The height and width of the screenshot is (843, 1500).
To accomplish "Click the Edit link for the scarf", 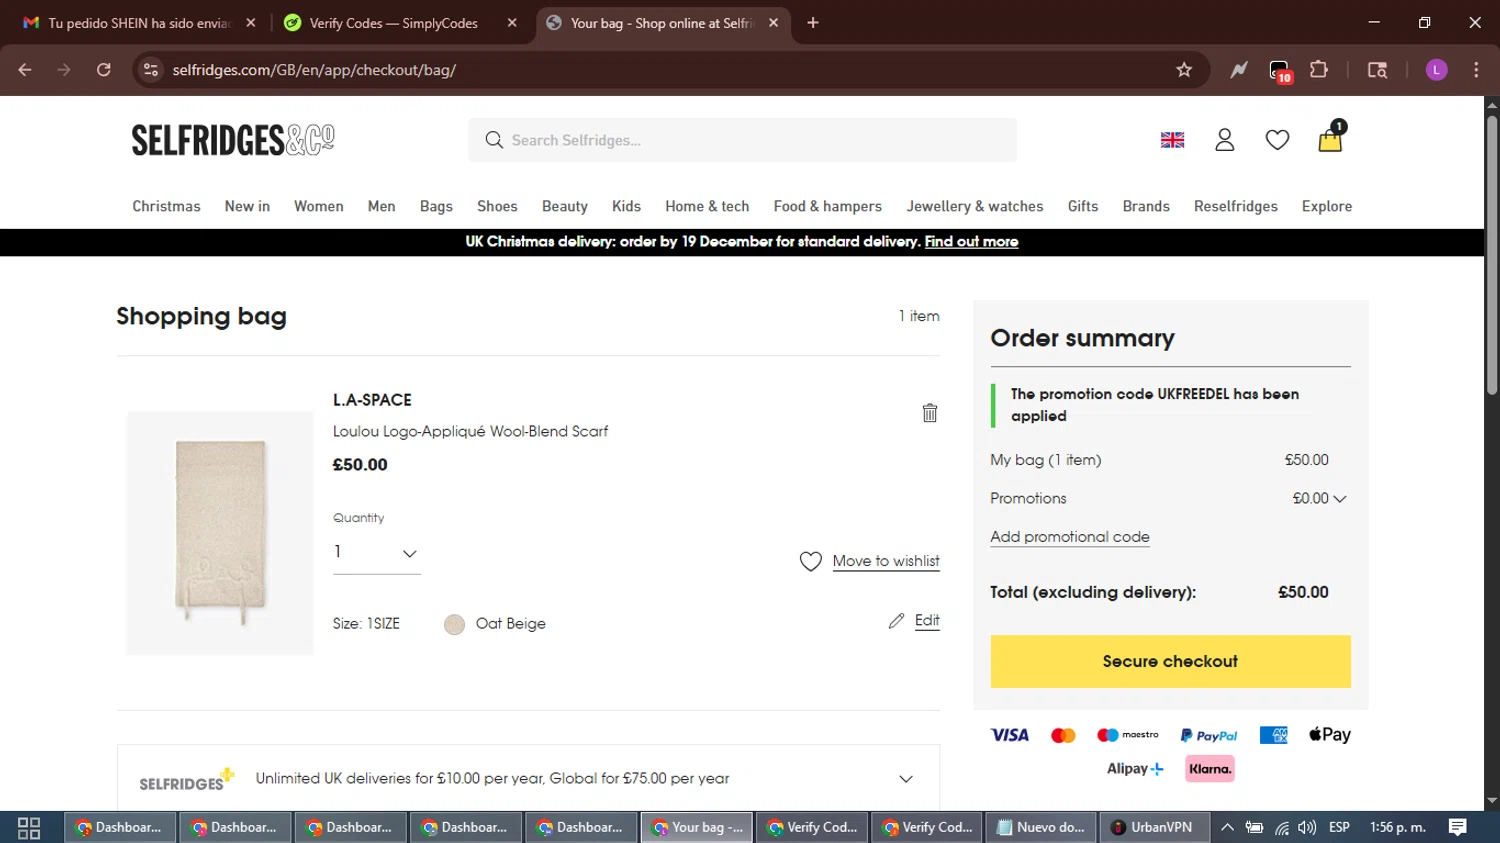I will point(927,621).
